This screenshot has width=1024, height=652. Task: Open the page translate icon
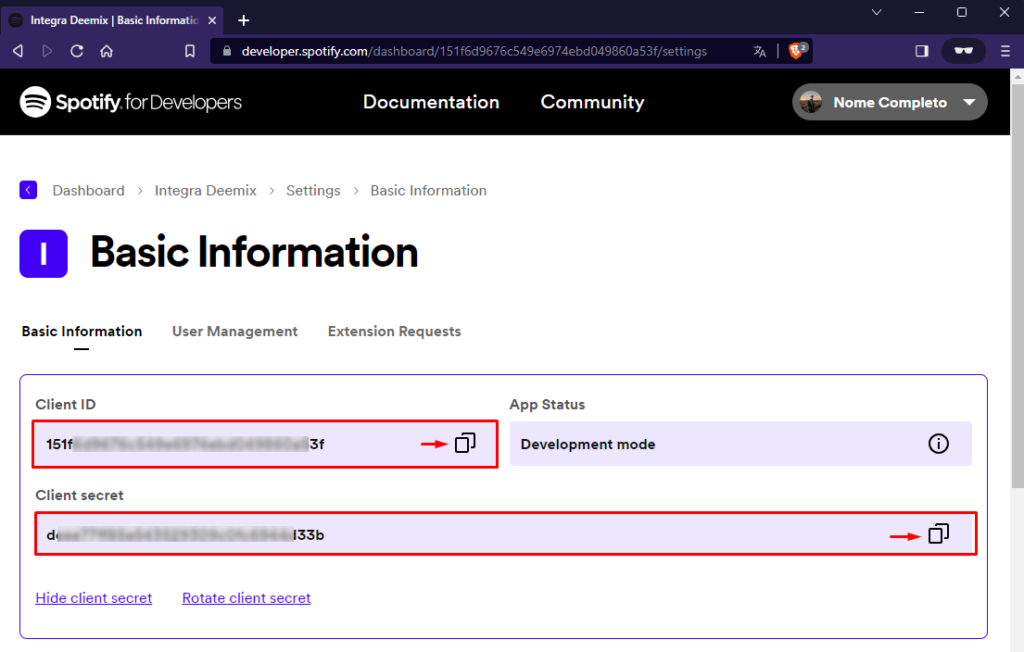tap(760, 51)
